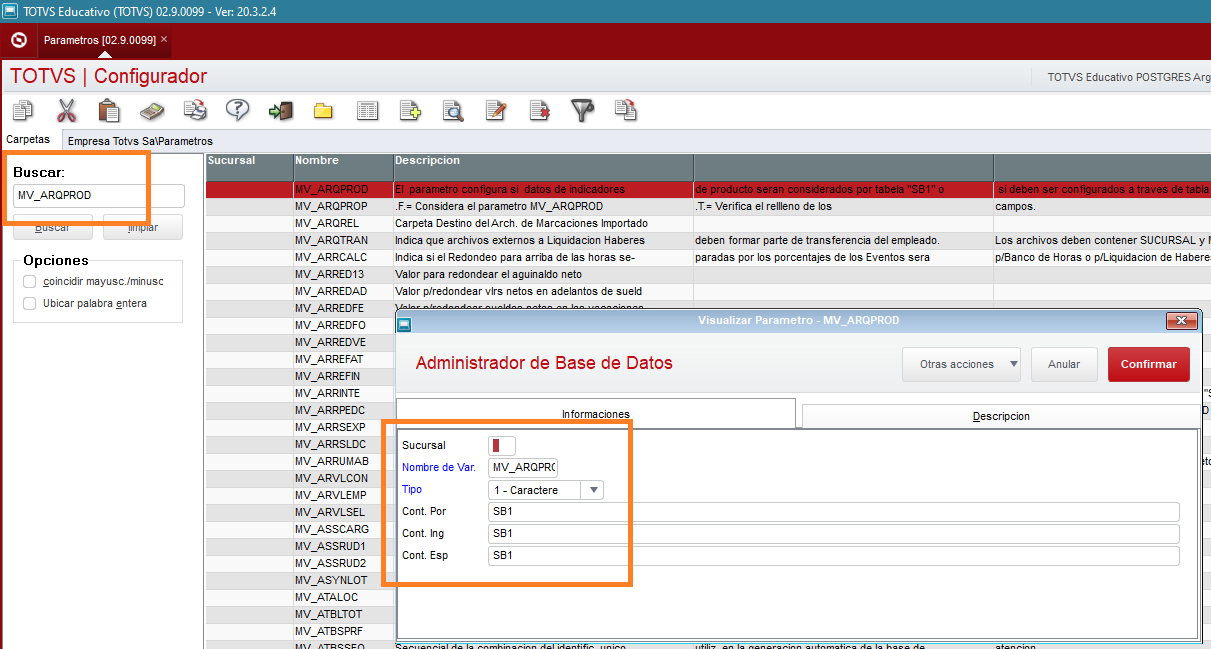Select the MV_ASSCARG row
The width and height of the screenshot is (1211, 649).
[300, 529]
